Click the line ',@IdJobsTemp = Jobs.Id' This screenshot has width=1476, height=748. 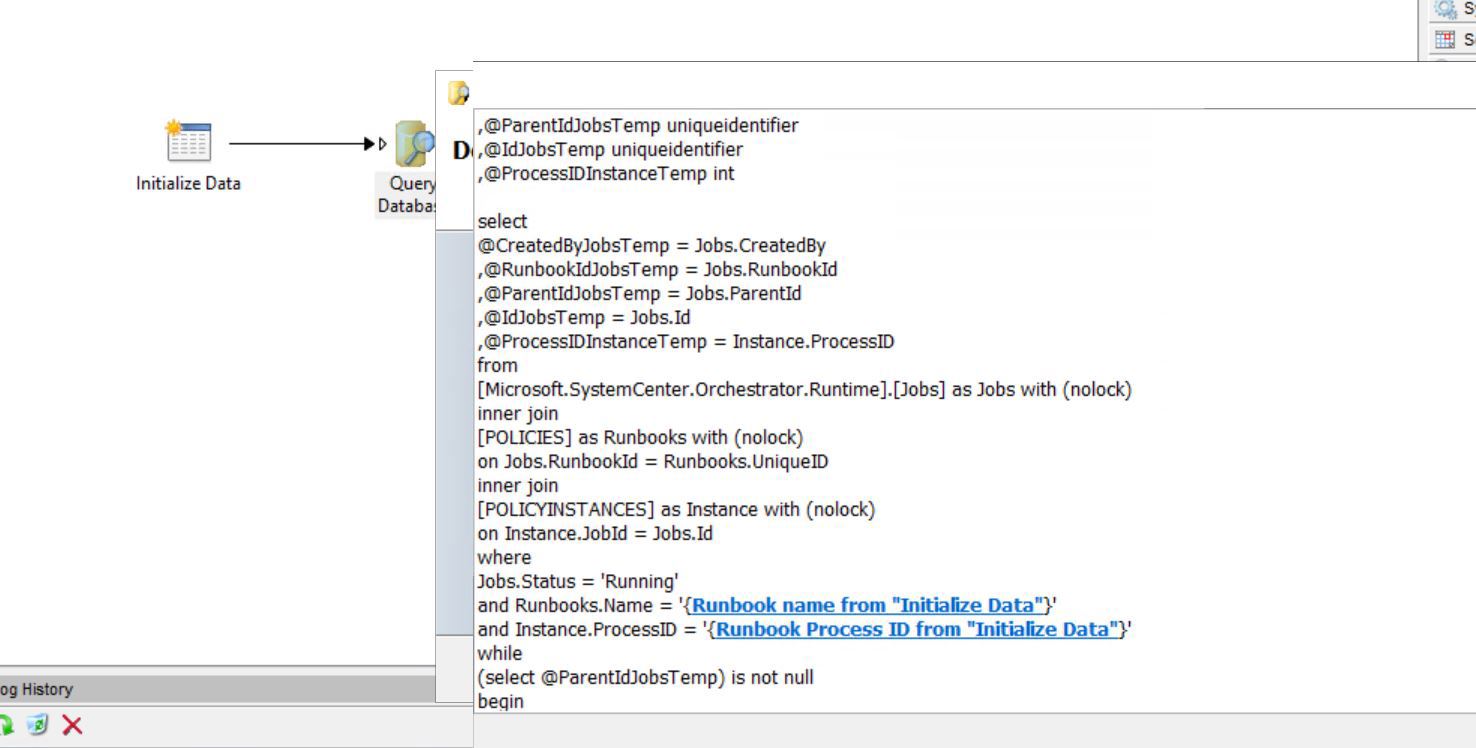click(x=584, y=318)
